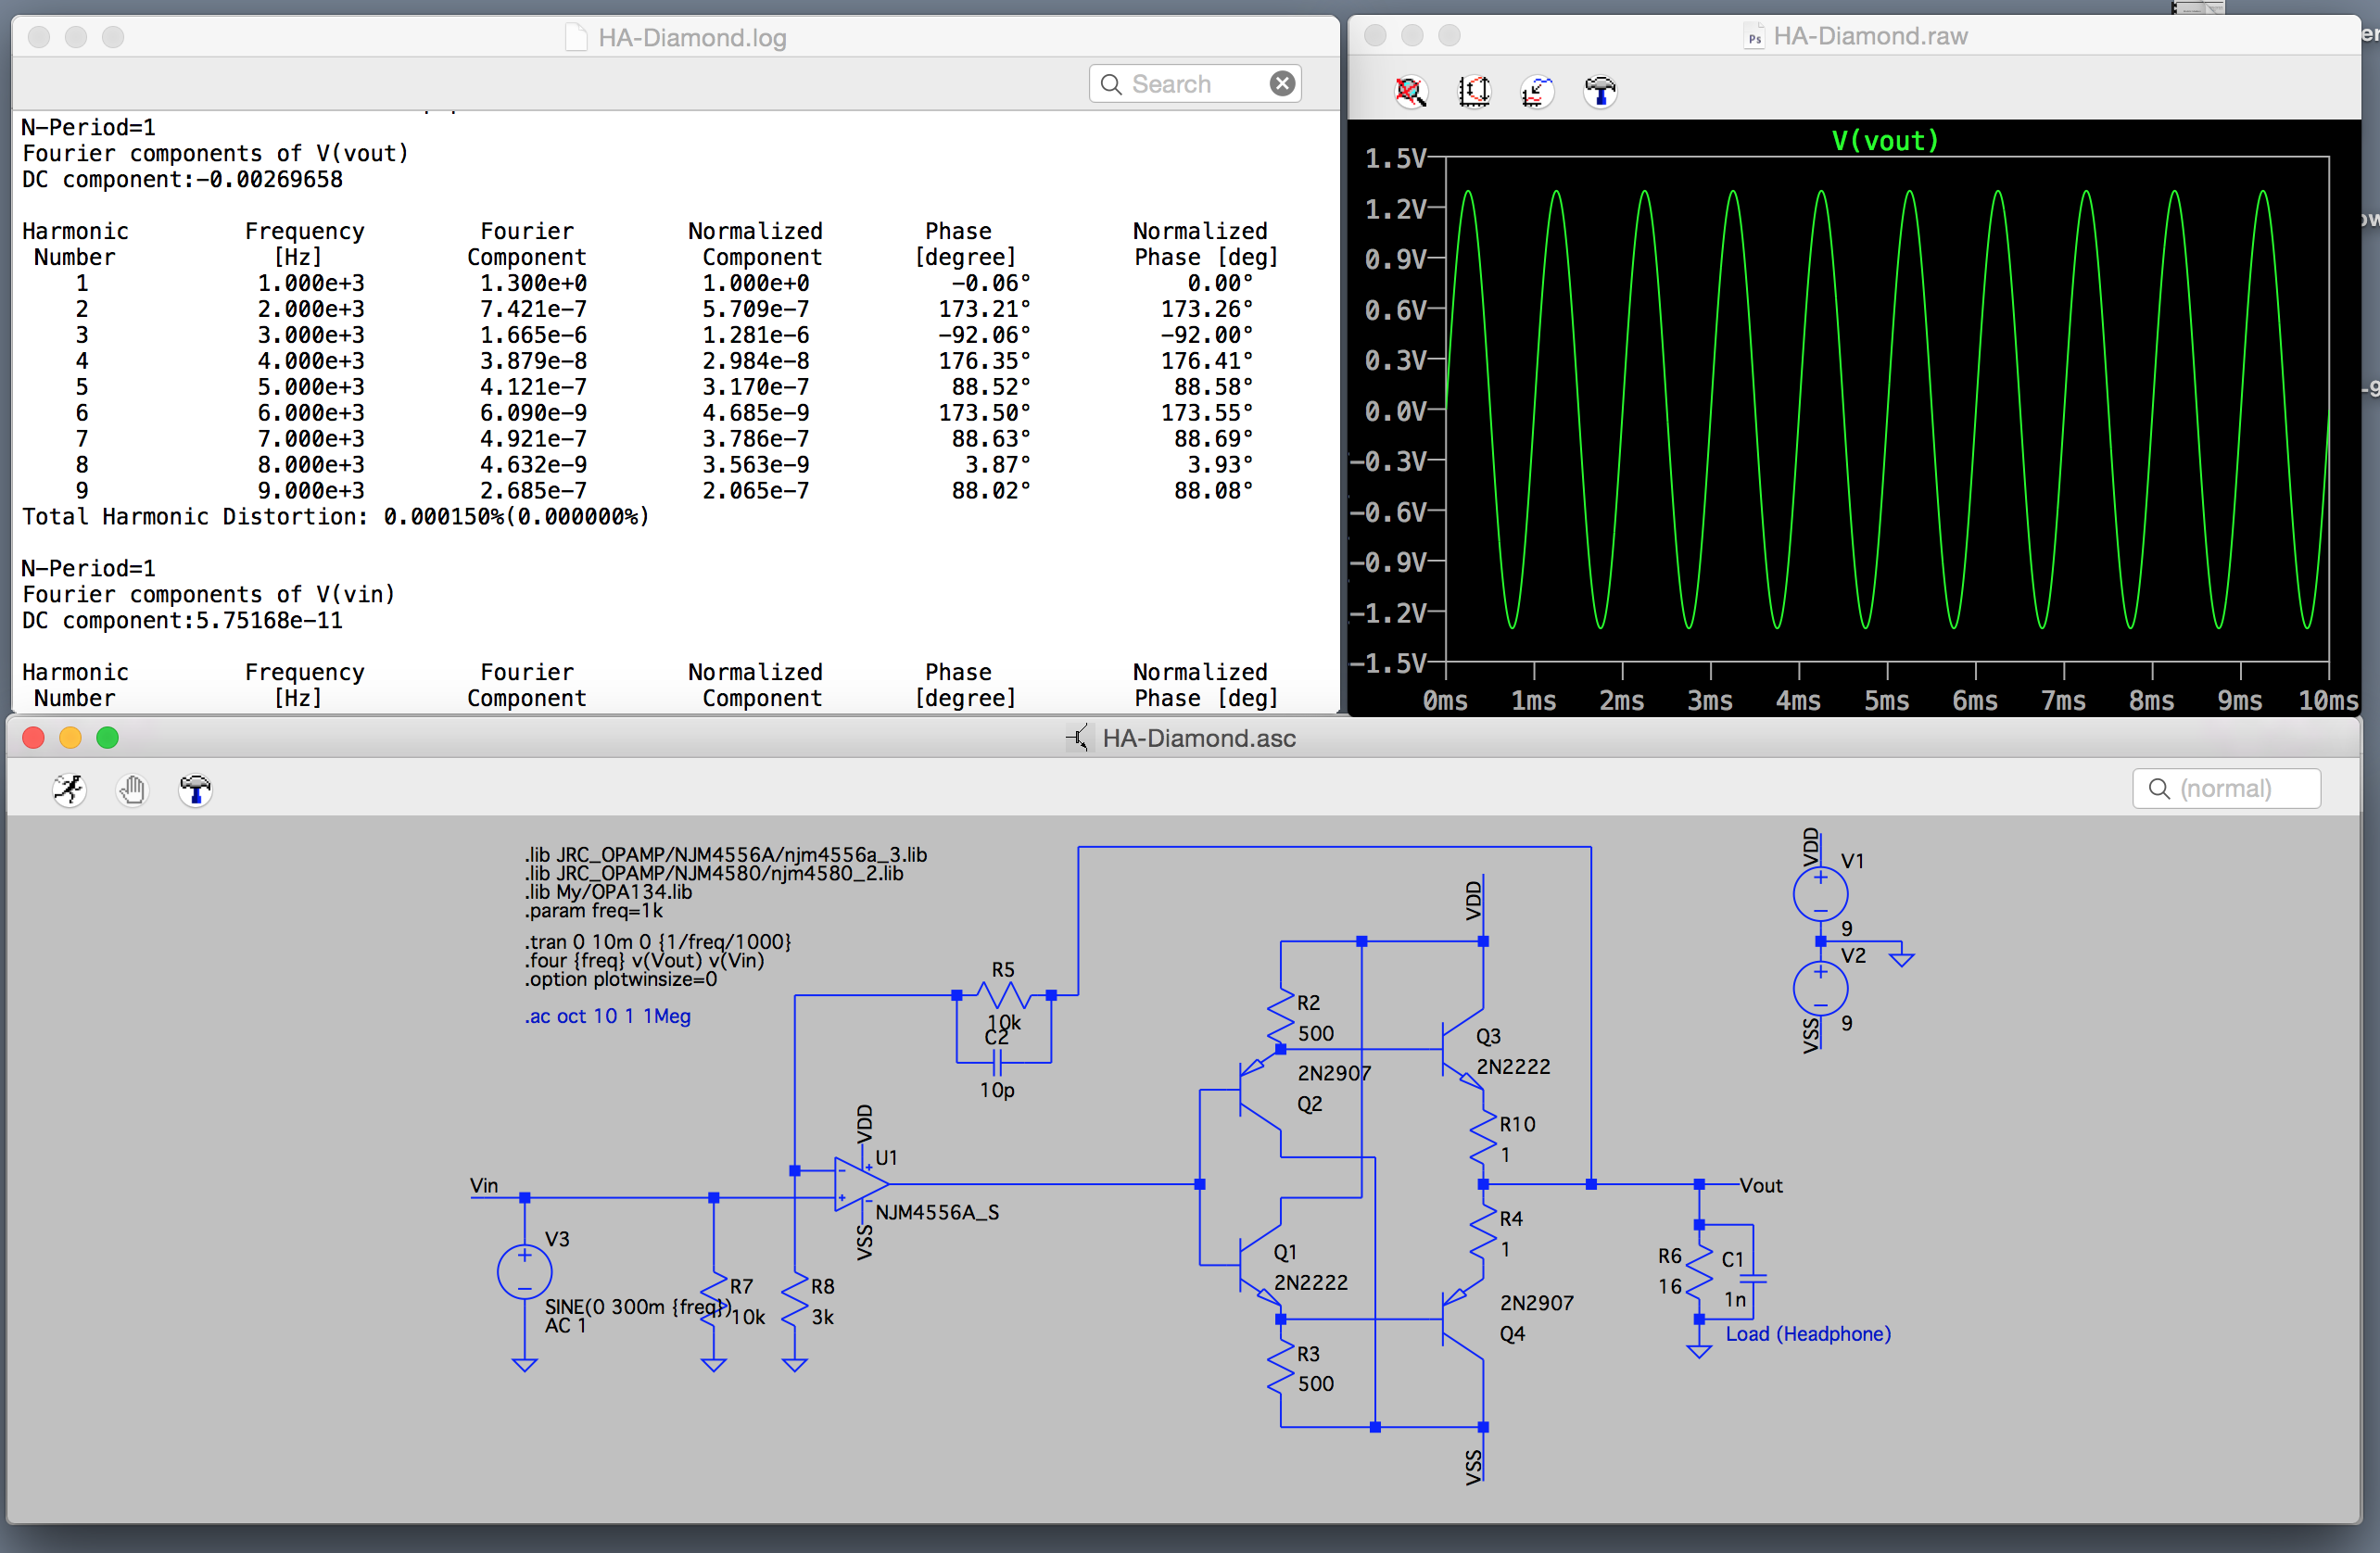Click the HA-Diamond.log document title icon

pyautogui.click(x=576, y=37)
